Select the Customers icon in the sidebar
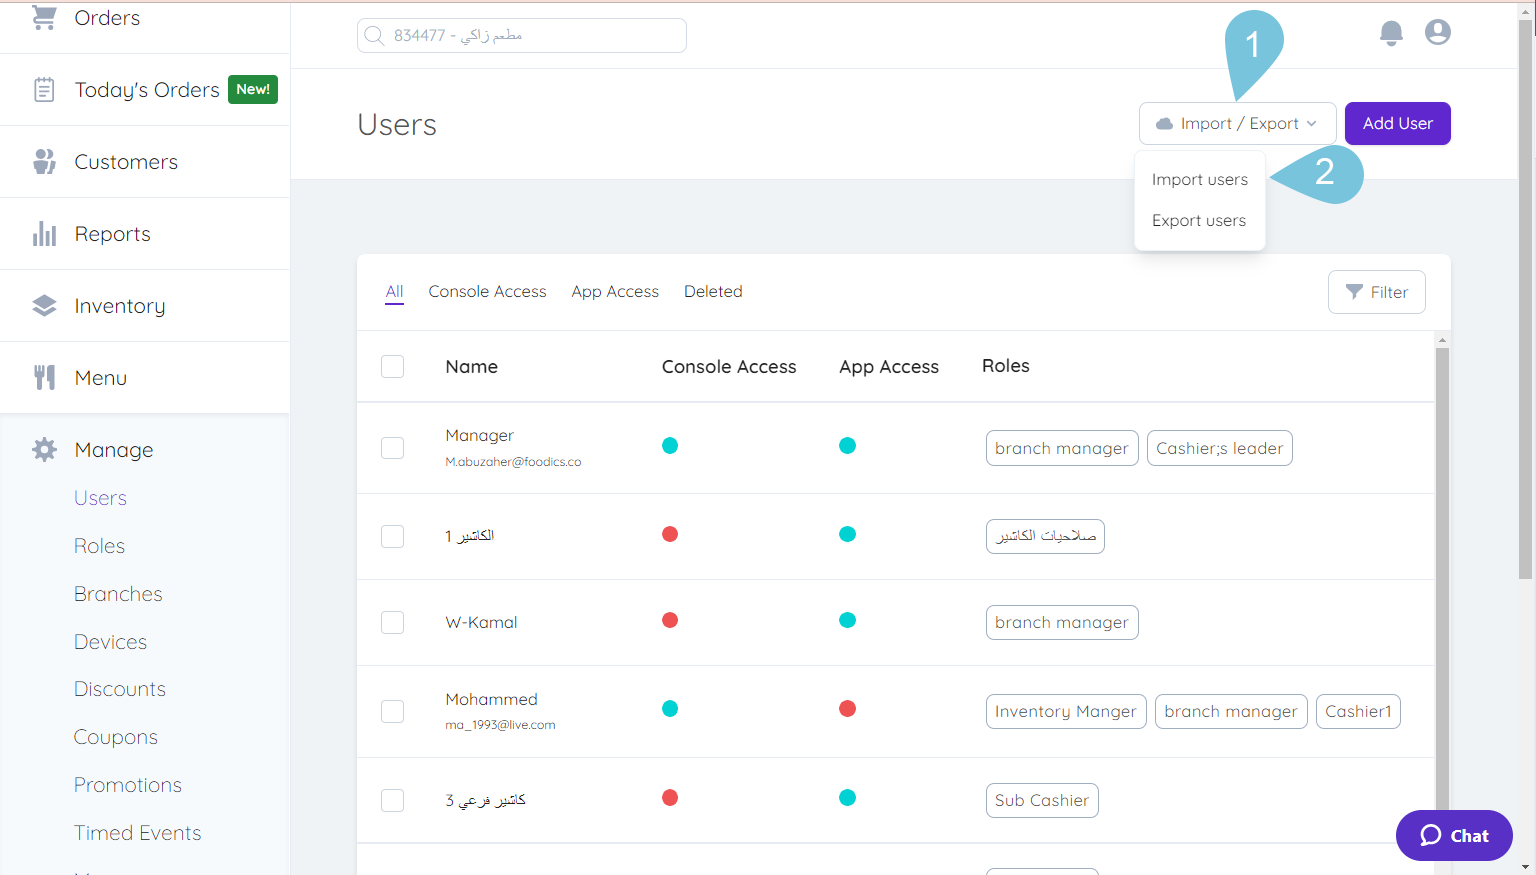Viewport: 1536px width, 875px height. (x=44, y=161)
